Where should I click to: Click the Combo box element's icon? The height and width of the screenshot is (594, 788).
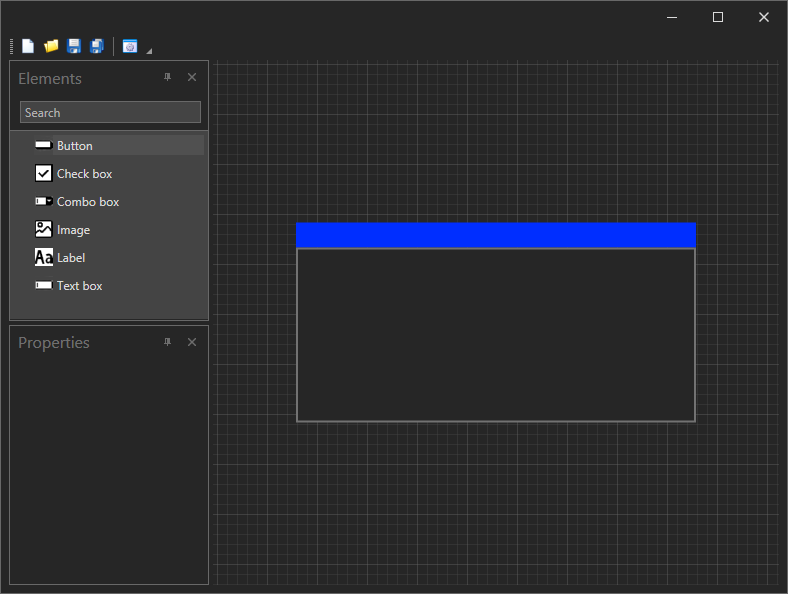coord(44,202)
